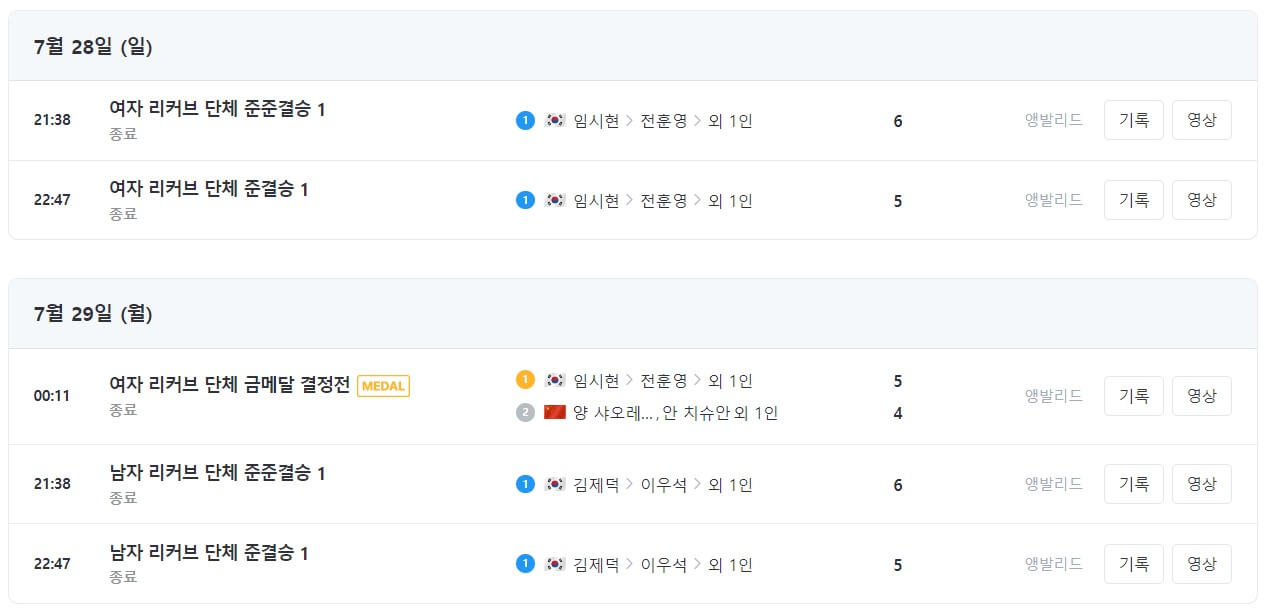This screenshot has width=1267, height=612.
Task: Click the blue rank 1 badge in men's quarterfinal row
Action: 524,484
